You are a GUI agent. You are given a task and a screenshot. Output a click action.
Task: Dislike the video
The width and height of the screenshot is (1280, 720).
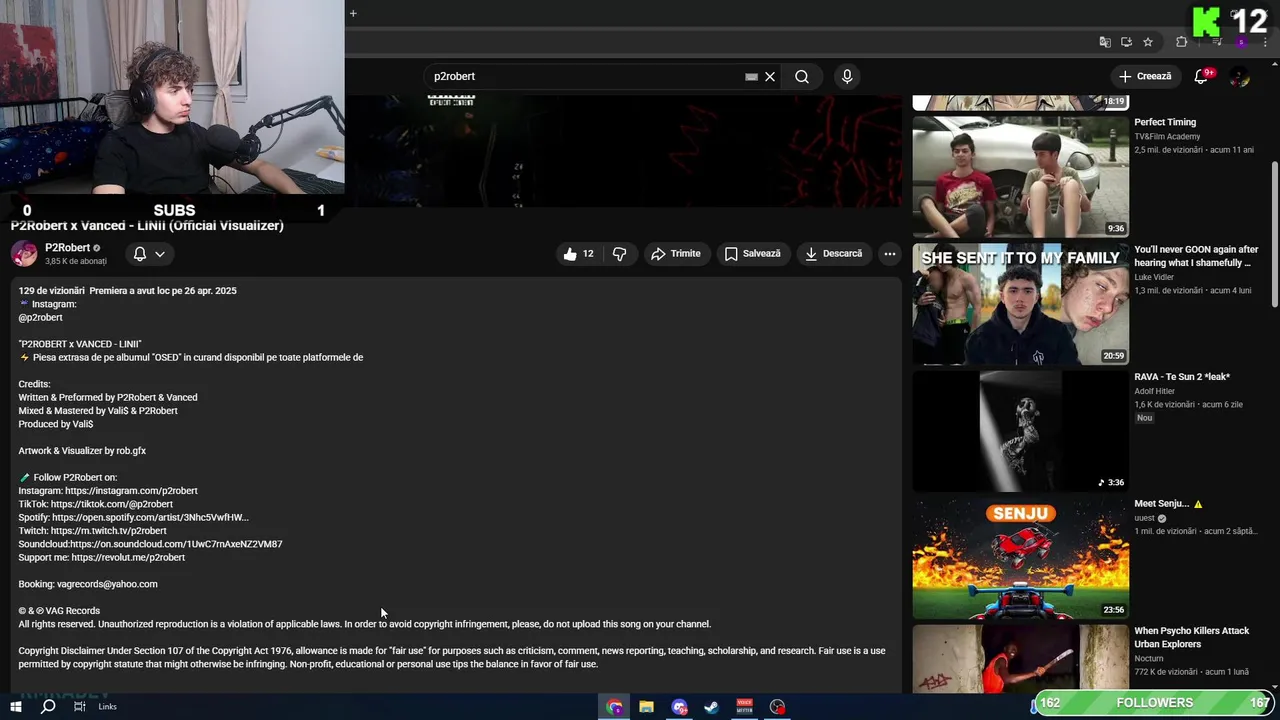tap(620, 254)
